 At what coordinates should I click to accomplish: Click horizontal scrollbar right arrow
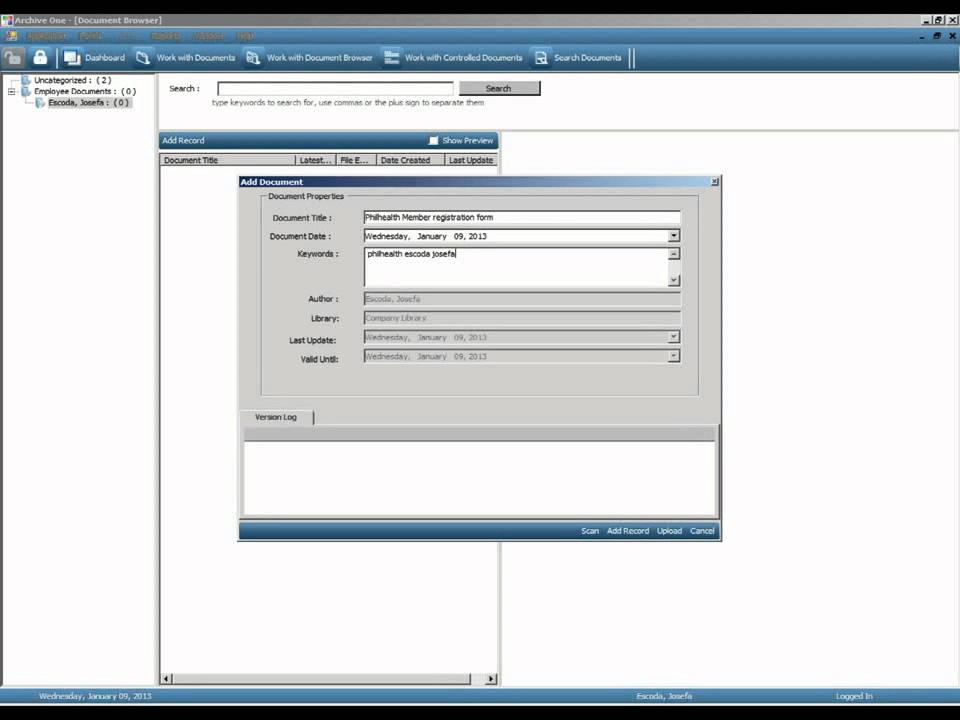pyautogui.click(x=491, y=678)
